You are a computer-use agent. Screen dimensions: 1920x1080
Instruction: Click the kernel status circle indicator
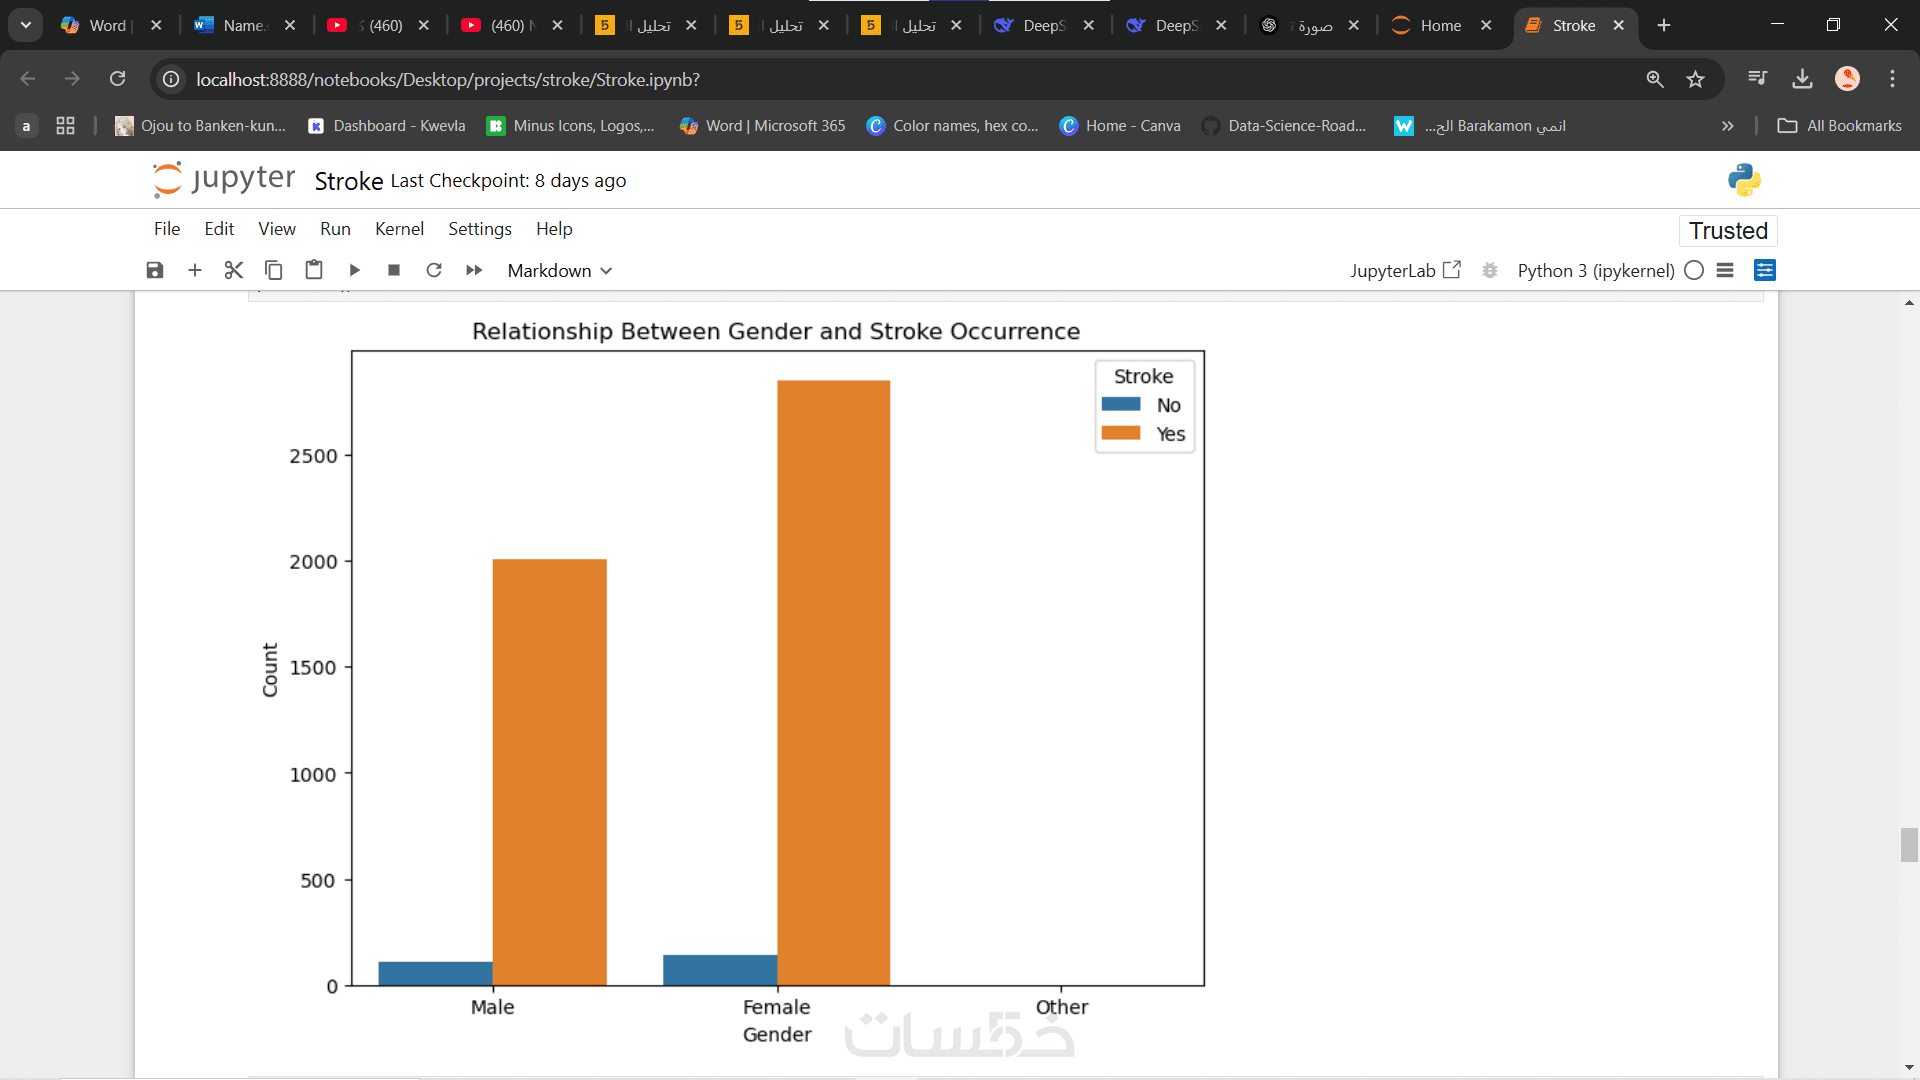[1694, 270]
